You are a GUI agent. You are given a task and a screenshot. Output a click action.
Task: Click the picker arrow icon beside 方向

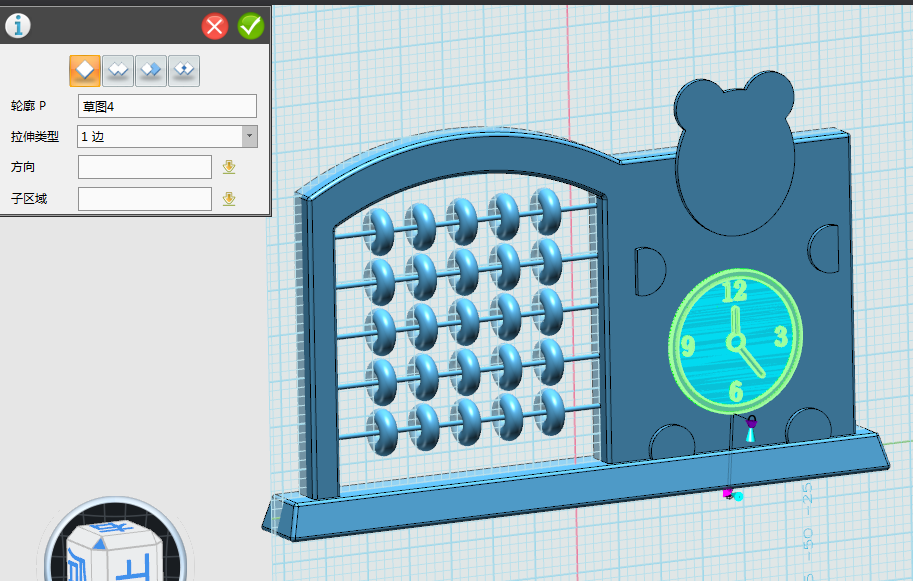click(229, 167)
